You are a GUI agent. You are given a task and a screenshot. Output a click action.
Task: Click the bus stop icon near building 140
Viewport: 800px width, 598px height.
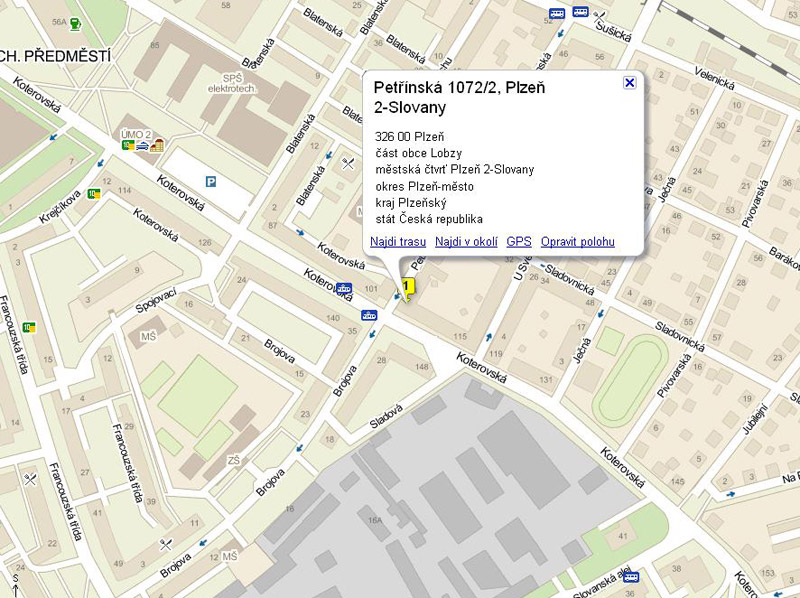tap(369, 314)
